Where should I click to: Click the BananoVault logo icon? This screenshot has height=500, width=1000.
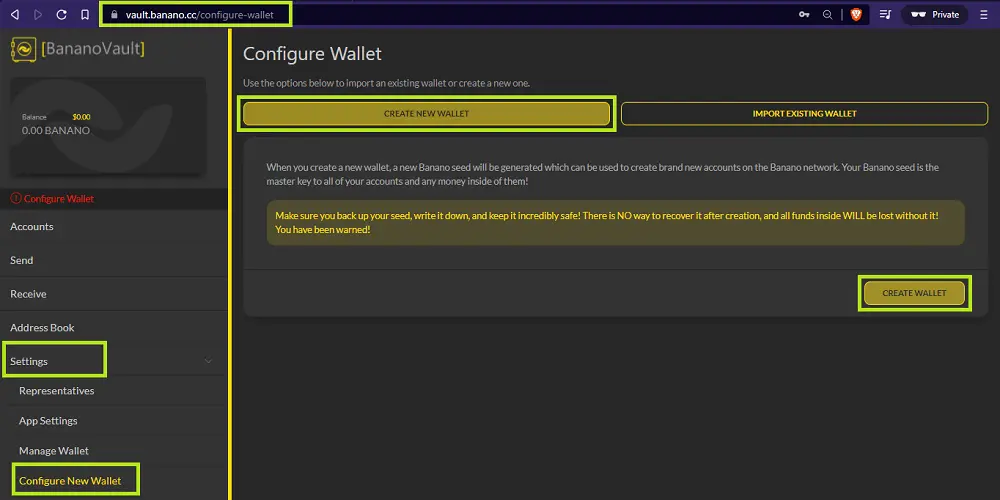point(24,49)
